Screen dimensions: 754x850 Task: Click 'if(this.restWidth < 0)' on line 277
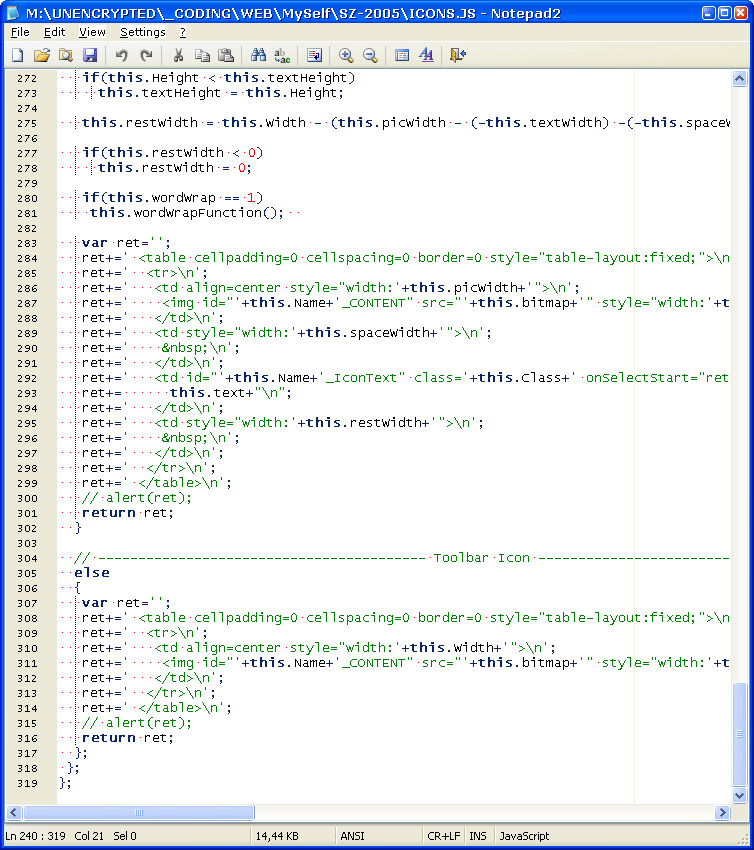tap(173, 152)
